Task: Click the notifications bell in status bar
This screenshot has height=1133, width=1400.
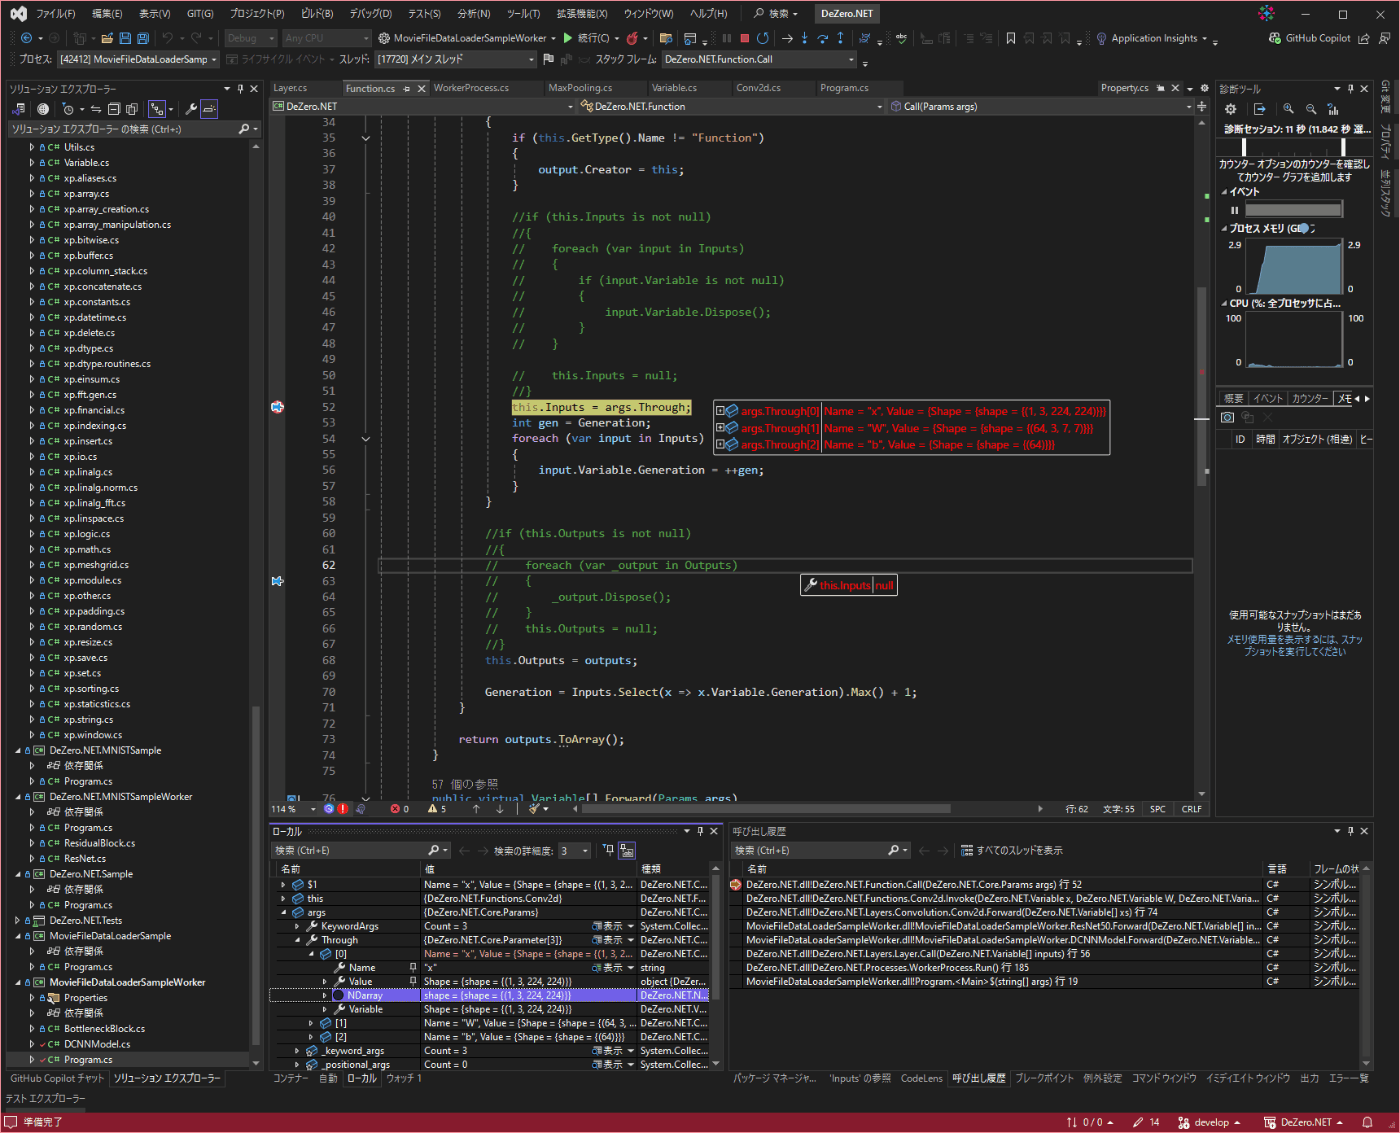Action: pos(1368,1122)
